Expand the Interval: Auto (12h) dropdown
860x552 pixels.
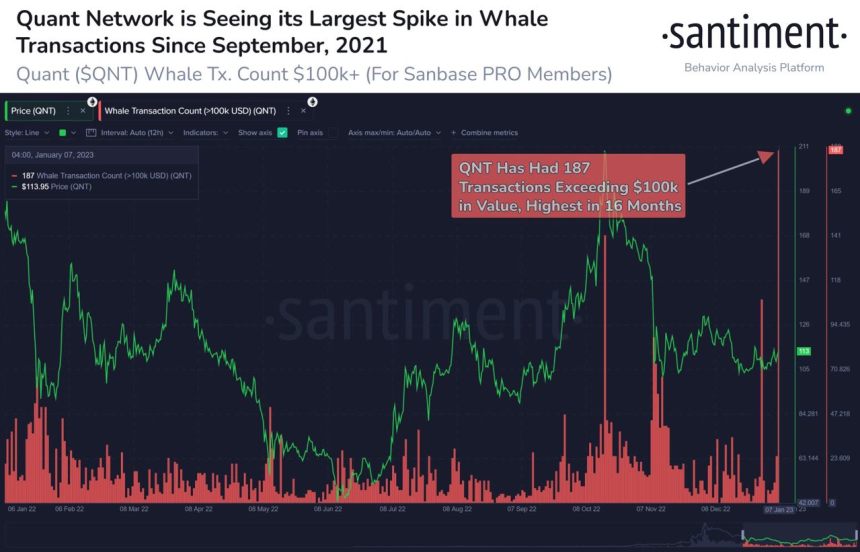coord(137,133)
